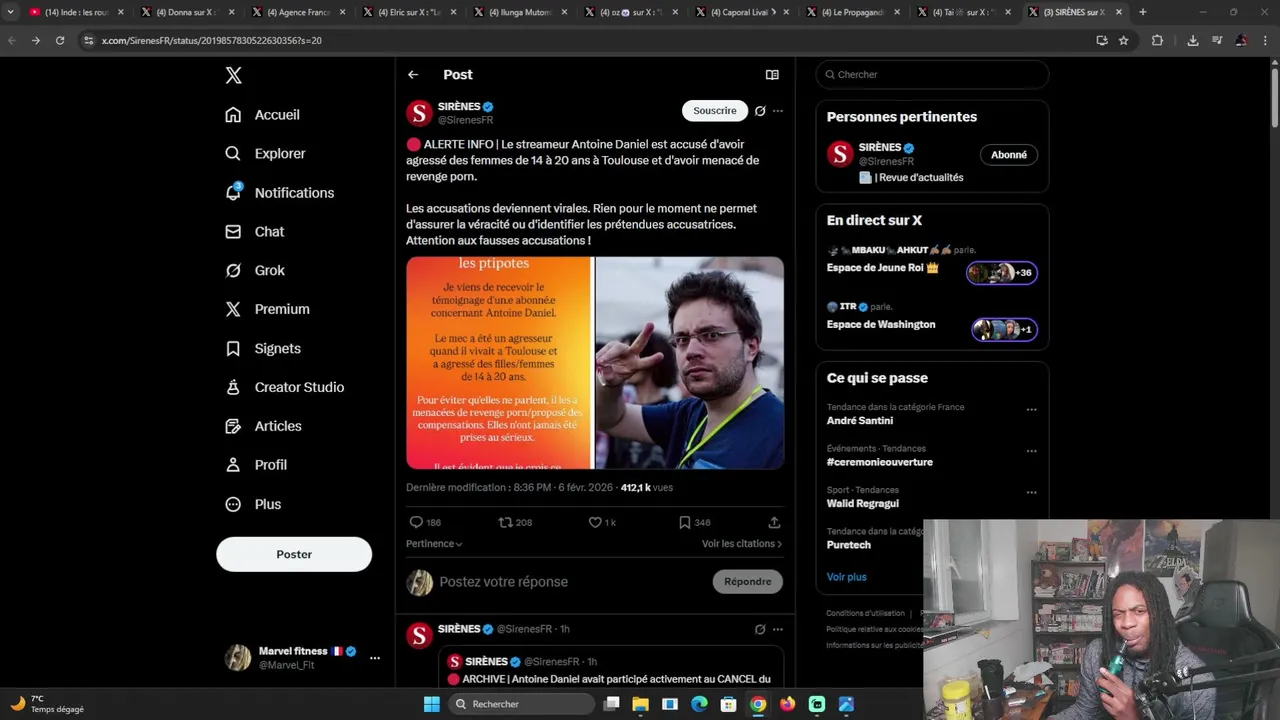Click the Grok icon next to Souscrire
The width and height of the screenshot is (1280, 720).
click(760, 111)
